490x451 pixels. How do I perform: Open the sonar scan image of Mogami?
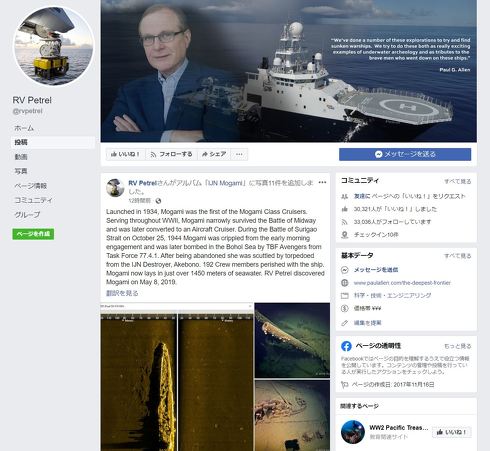coord(177,377)
